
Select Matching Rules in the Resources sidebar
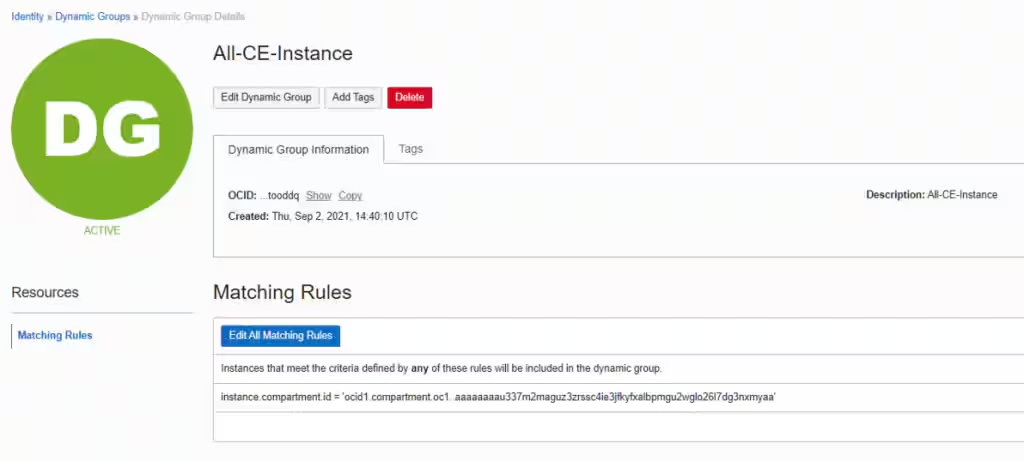(55, 335)
